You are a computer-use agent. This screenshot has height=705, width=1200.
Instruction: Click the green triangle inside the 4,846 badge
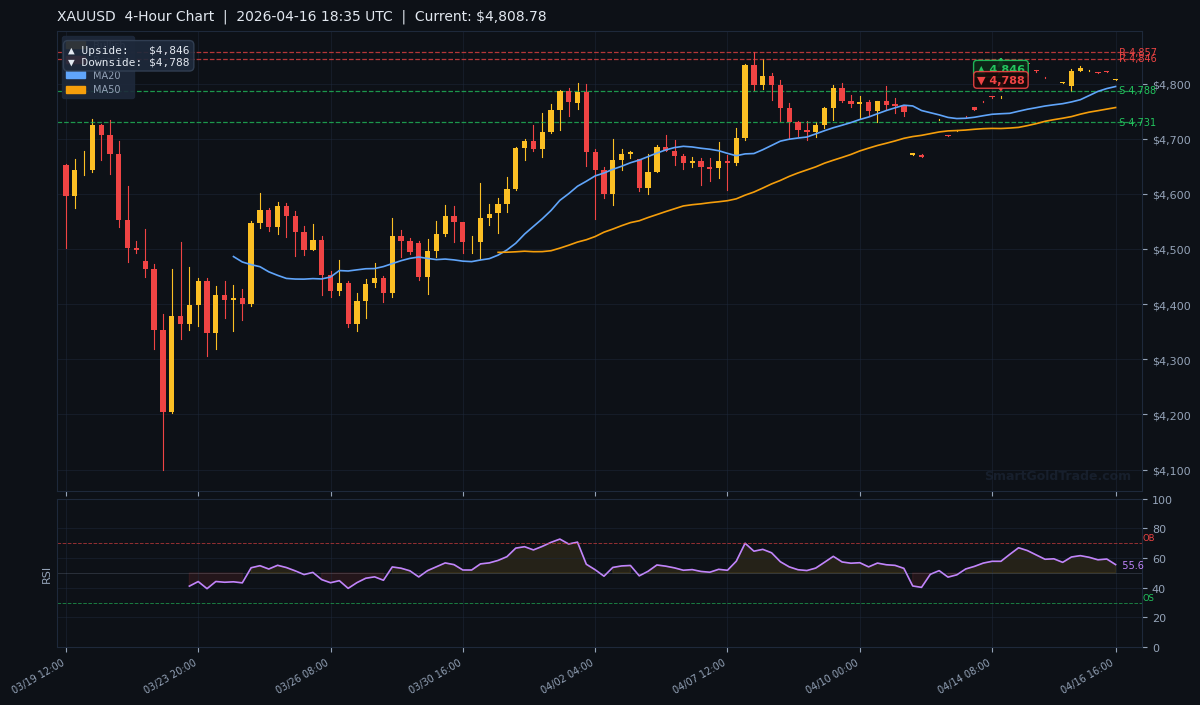pos(981,68)
